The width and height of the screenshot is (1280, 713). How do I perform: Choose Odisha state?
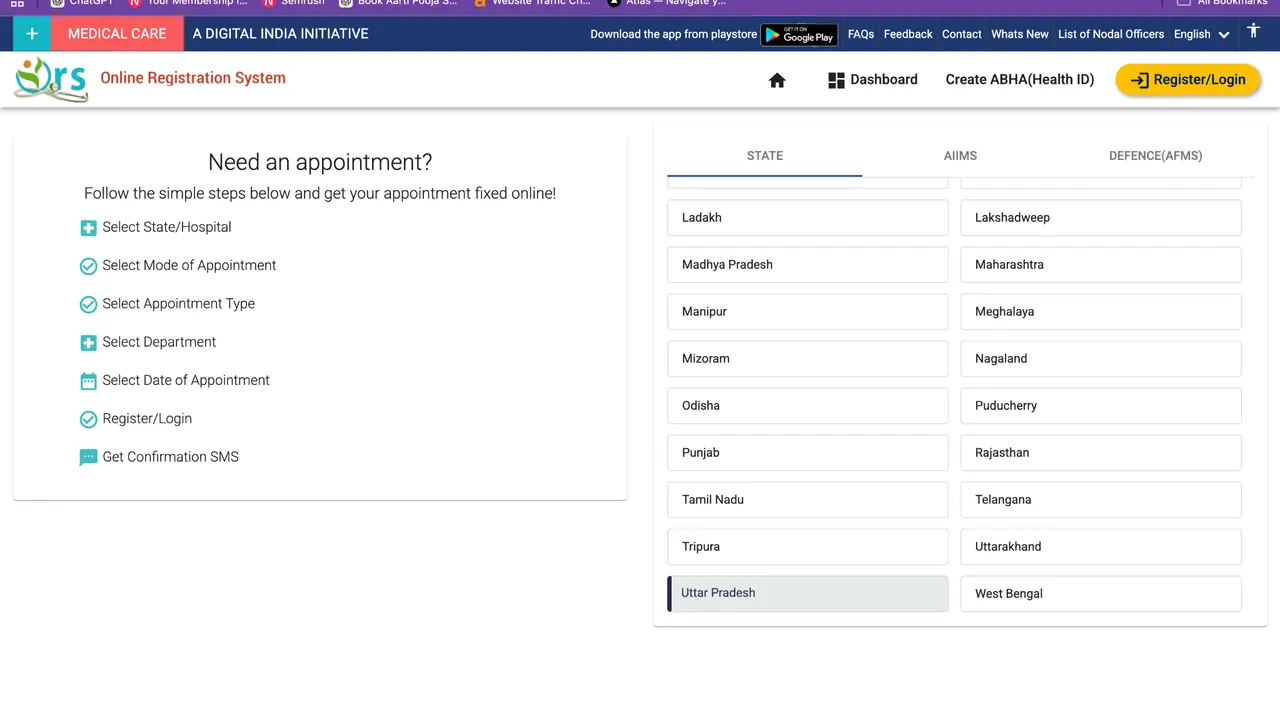(808, 406)
